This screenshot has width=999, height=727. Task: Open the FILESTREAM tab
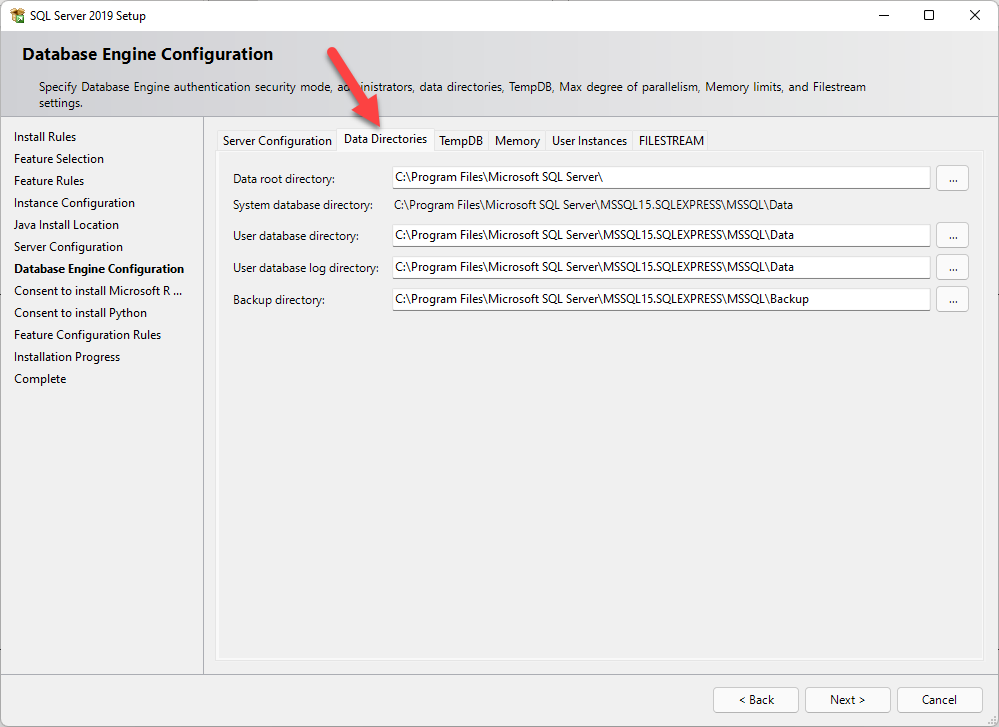pyautogui.click(x=671, y=141)
